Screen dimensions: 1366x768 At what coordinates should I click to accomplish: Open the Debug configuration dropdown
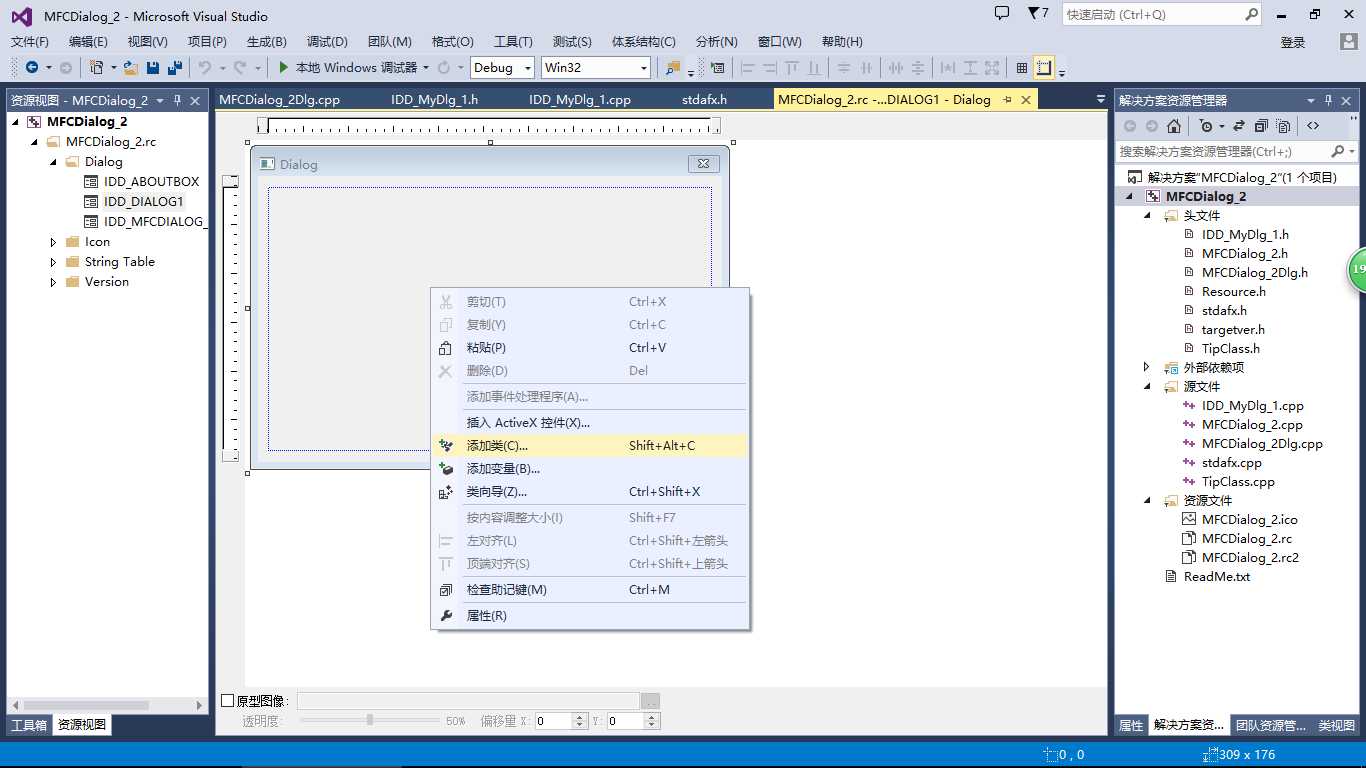pyautogui.click(x=503, y=67)
